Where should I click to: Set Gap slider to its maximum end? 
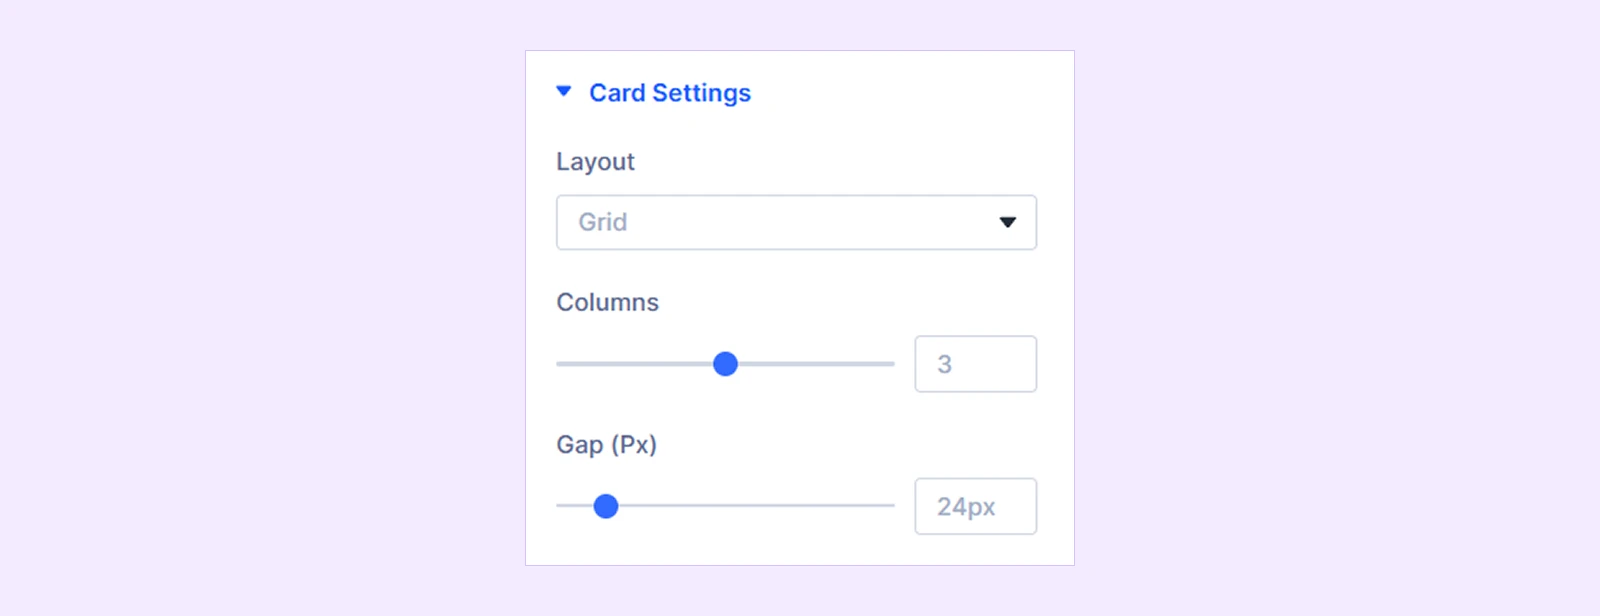coord(893,506)
